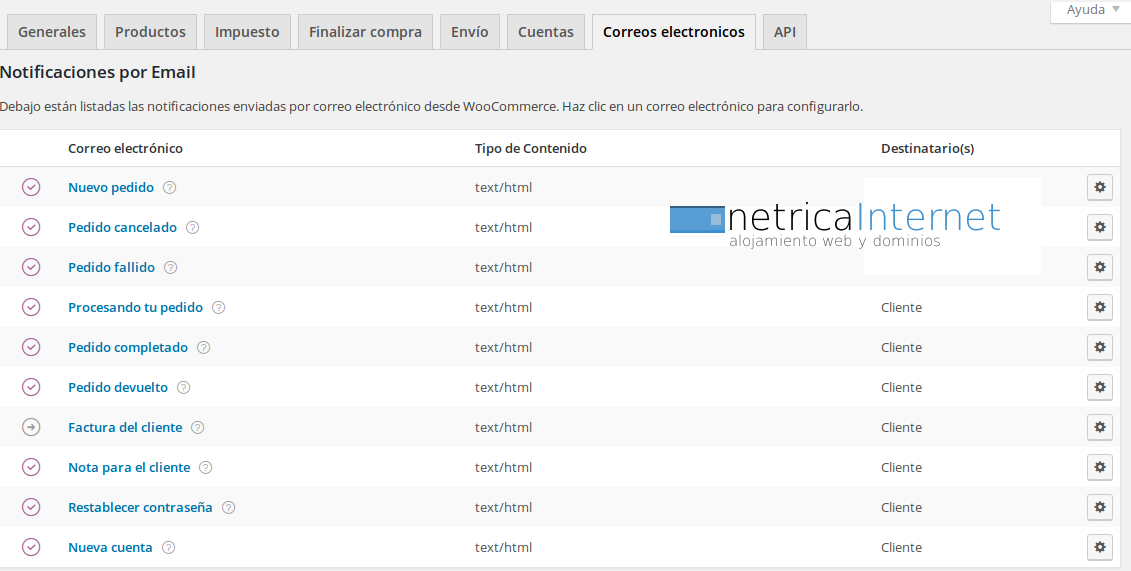
Task: Click the help icon next to Pedido cancelado
Action: click(x=193, y=227)
